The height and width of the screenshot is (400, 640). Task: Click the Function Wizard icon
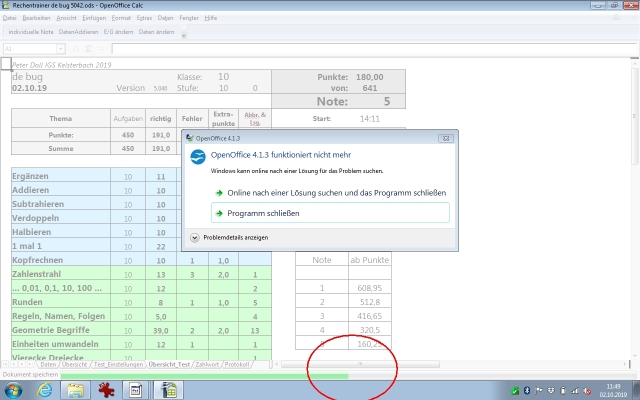76,49
